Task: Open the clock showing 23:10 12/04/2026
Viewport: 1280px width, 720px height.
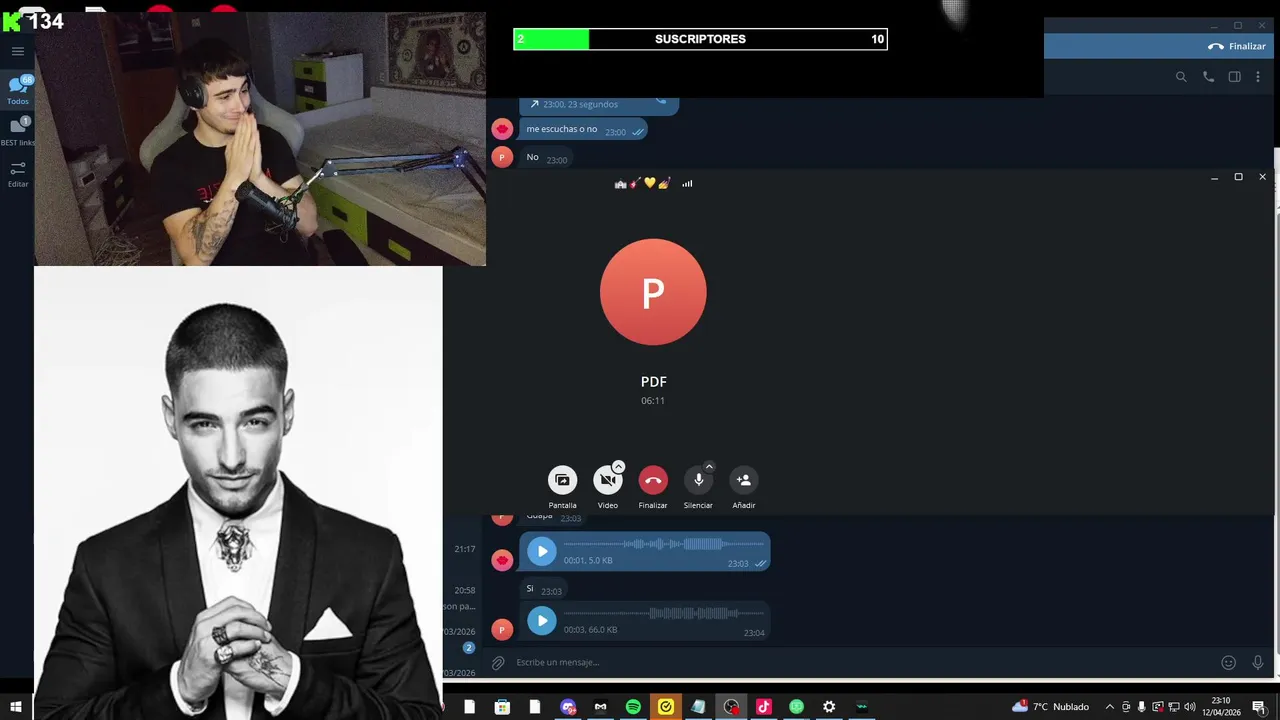Action: coord(1222,707)
